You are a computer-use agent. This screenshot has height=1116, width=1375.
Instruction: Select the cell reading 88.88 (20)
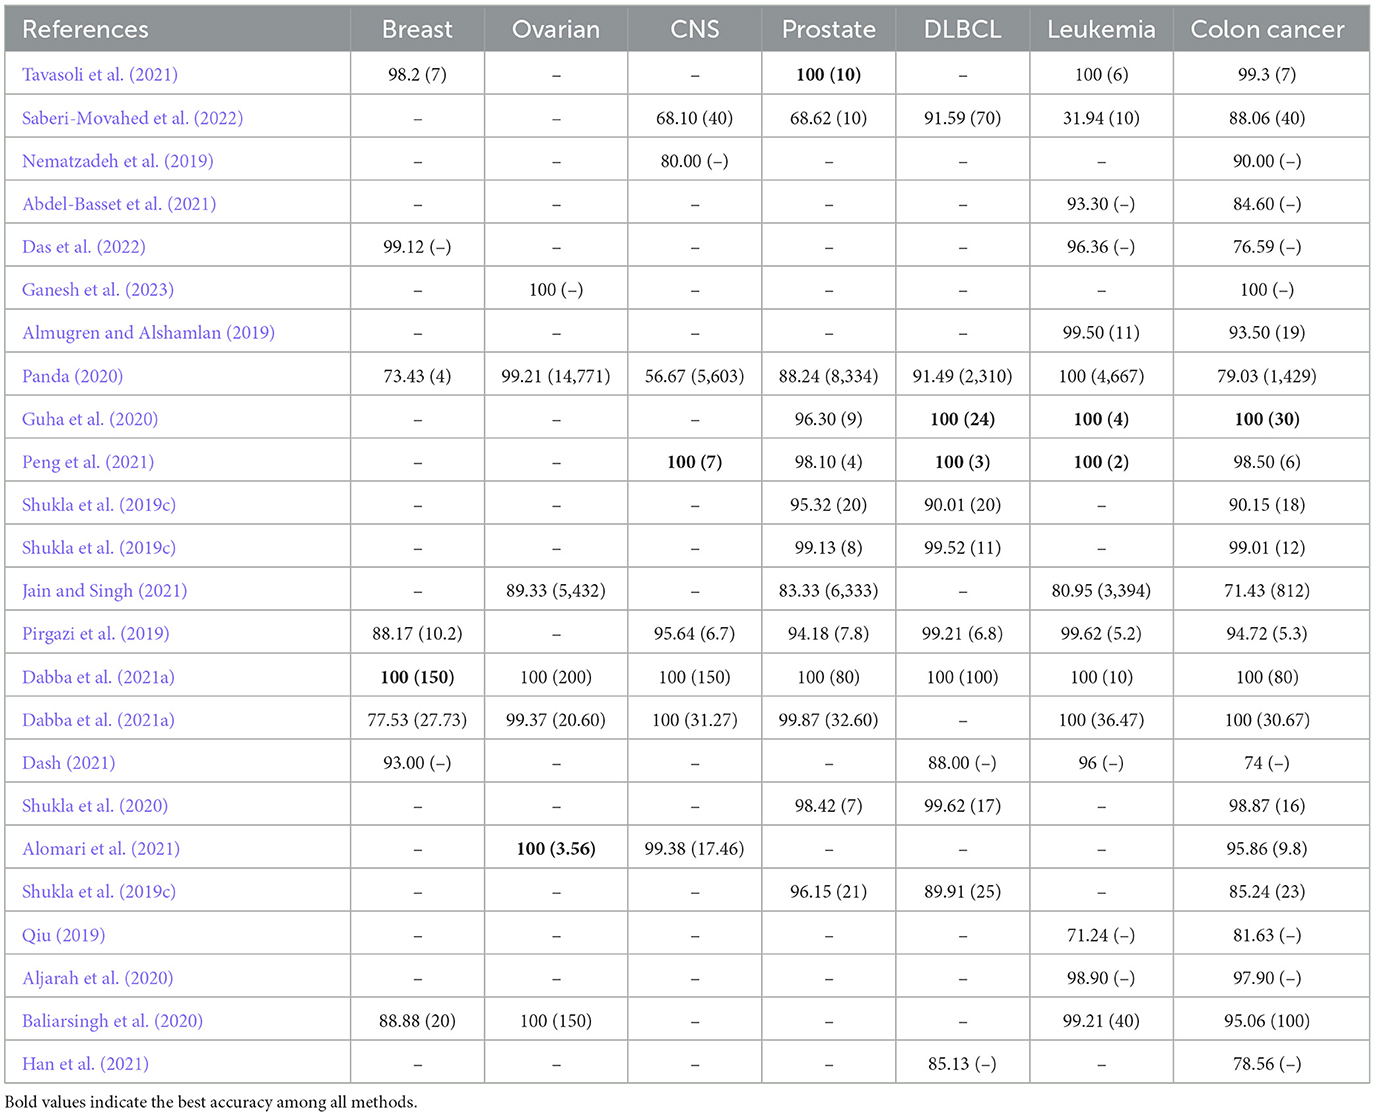417,1022
